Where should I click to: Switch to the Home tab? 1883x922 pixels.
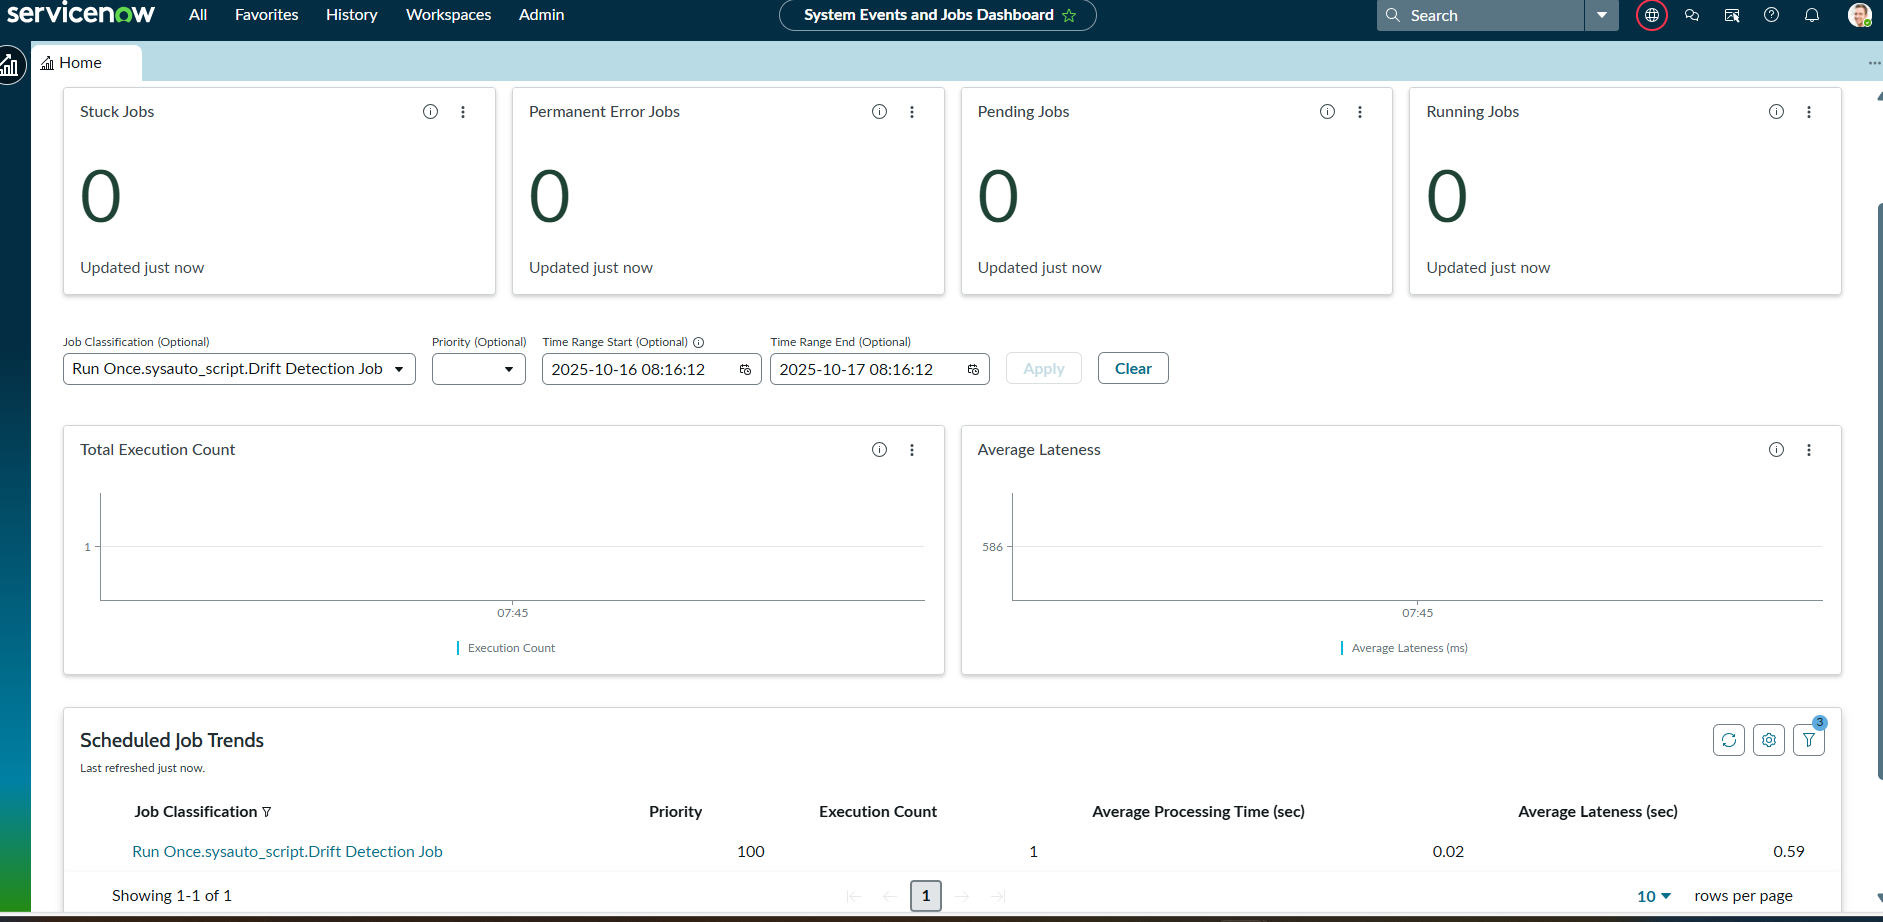pyautogui.click(x=80, y=63)
